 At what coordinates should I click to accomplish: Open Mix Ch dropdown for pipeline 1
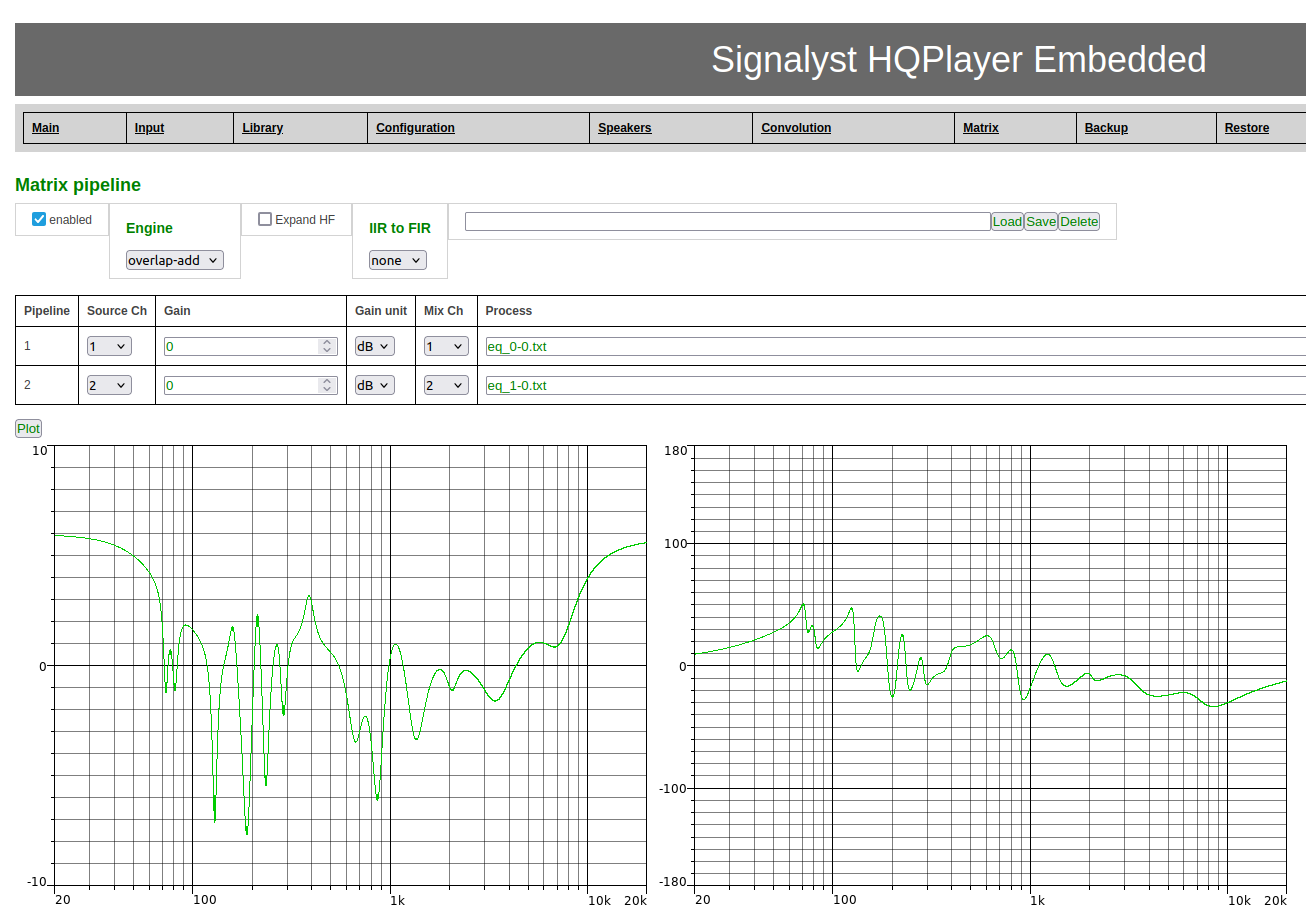coord(446,346)
